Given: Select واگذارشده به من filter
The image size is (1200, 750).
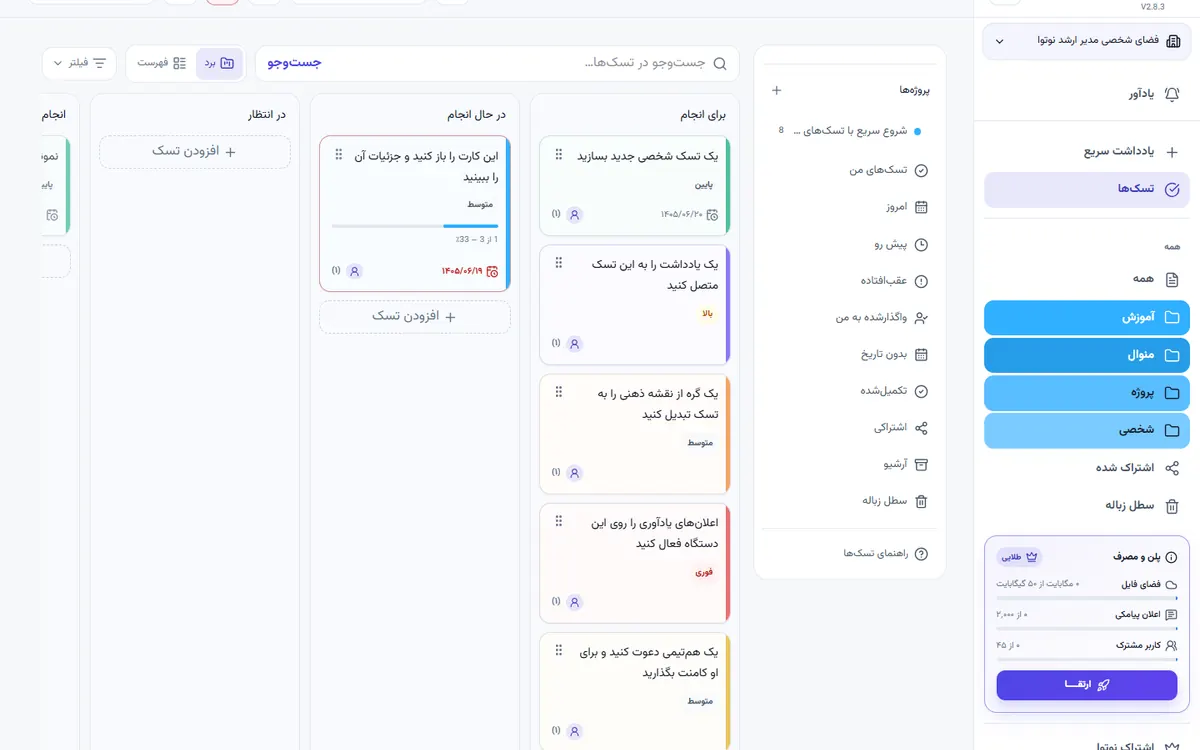Looking at the screenshot, I should coord(850,318).
